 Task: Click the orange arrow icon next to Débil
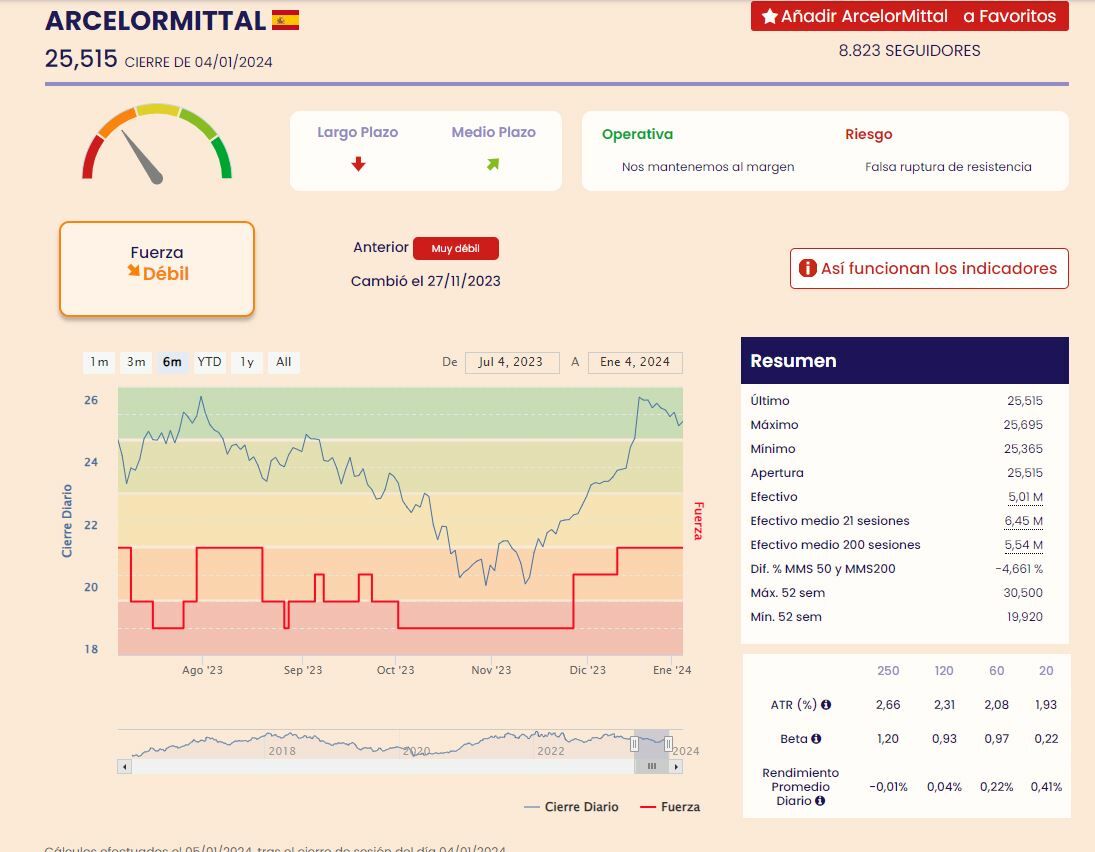[133, 271]
